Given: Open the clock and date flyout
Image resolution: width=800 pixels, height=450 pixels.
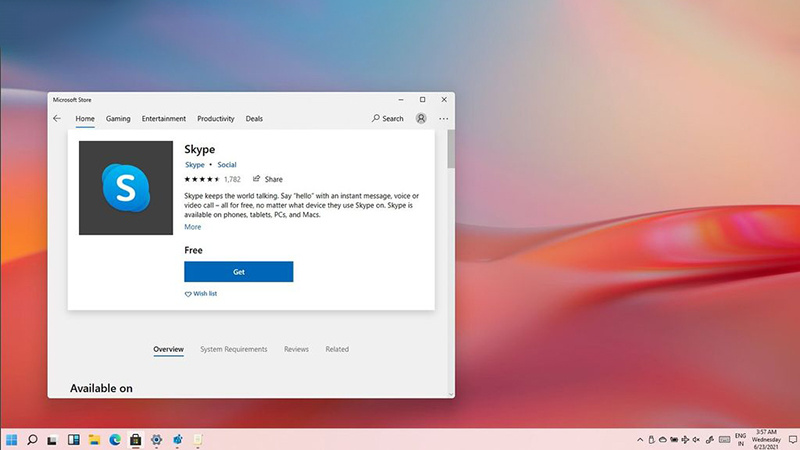Looking at the screenshot, I should (x=766, y=439).
